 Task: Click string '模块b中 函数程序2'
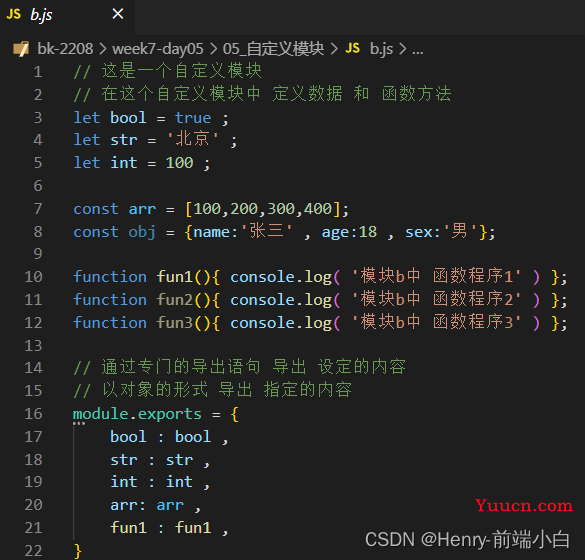436,299
